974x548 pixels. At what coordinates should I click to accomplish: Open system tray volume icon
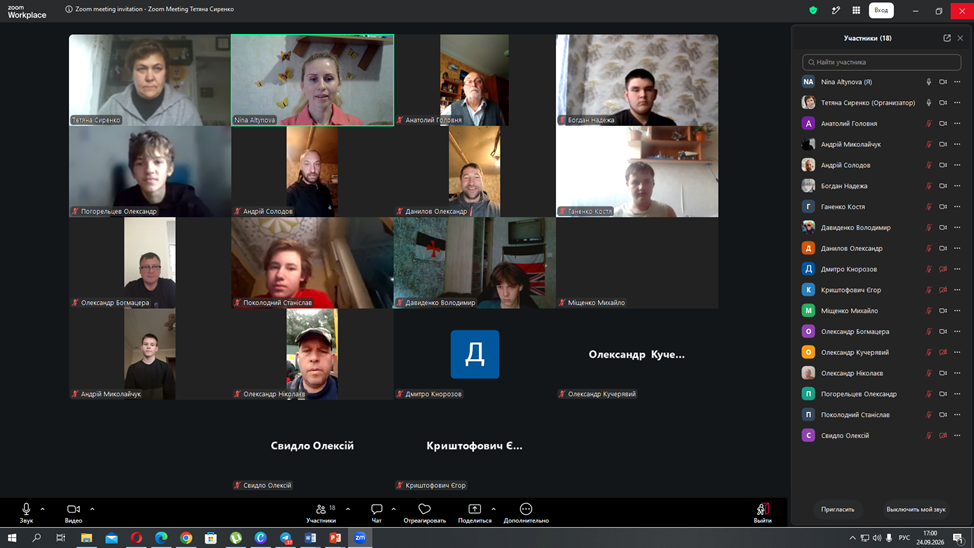pyautogui.click(x=876, y=538)
